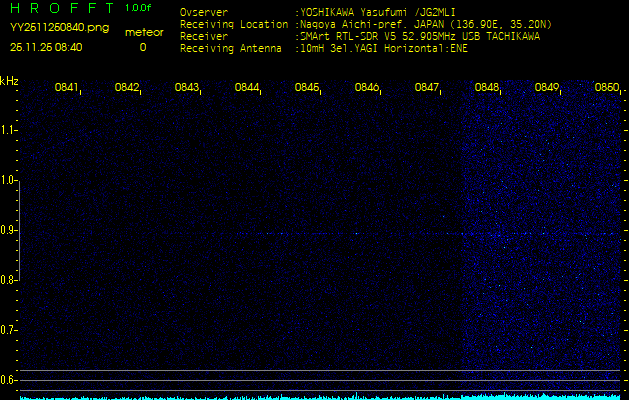Click time marker 0845
Image resolution: width=629 pixels, height=400 pixels.
[x=306, y=87]
